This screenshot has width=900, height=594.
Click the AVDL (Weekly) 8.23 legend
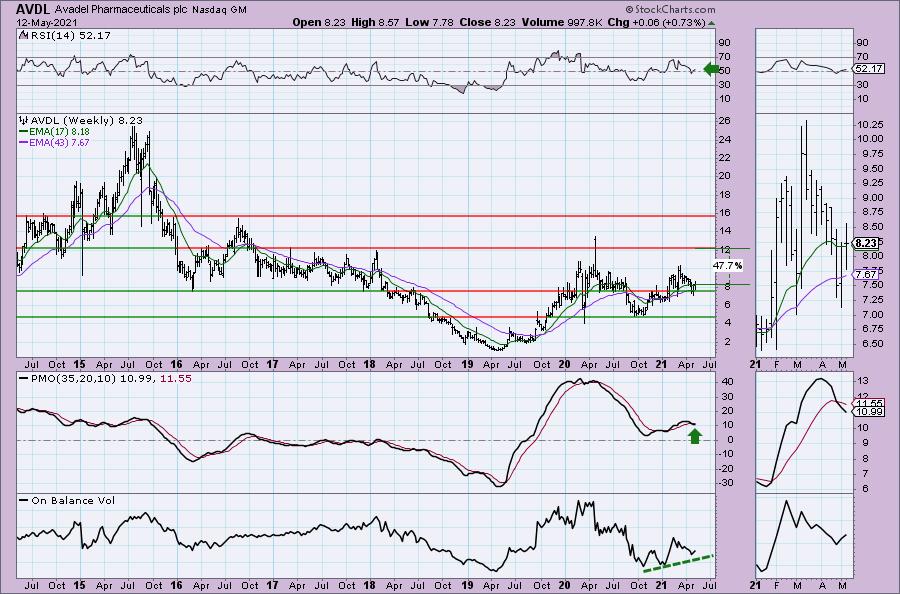coord(86,121)
